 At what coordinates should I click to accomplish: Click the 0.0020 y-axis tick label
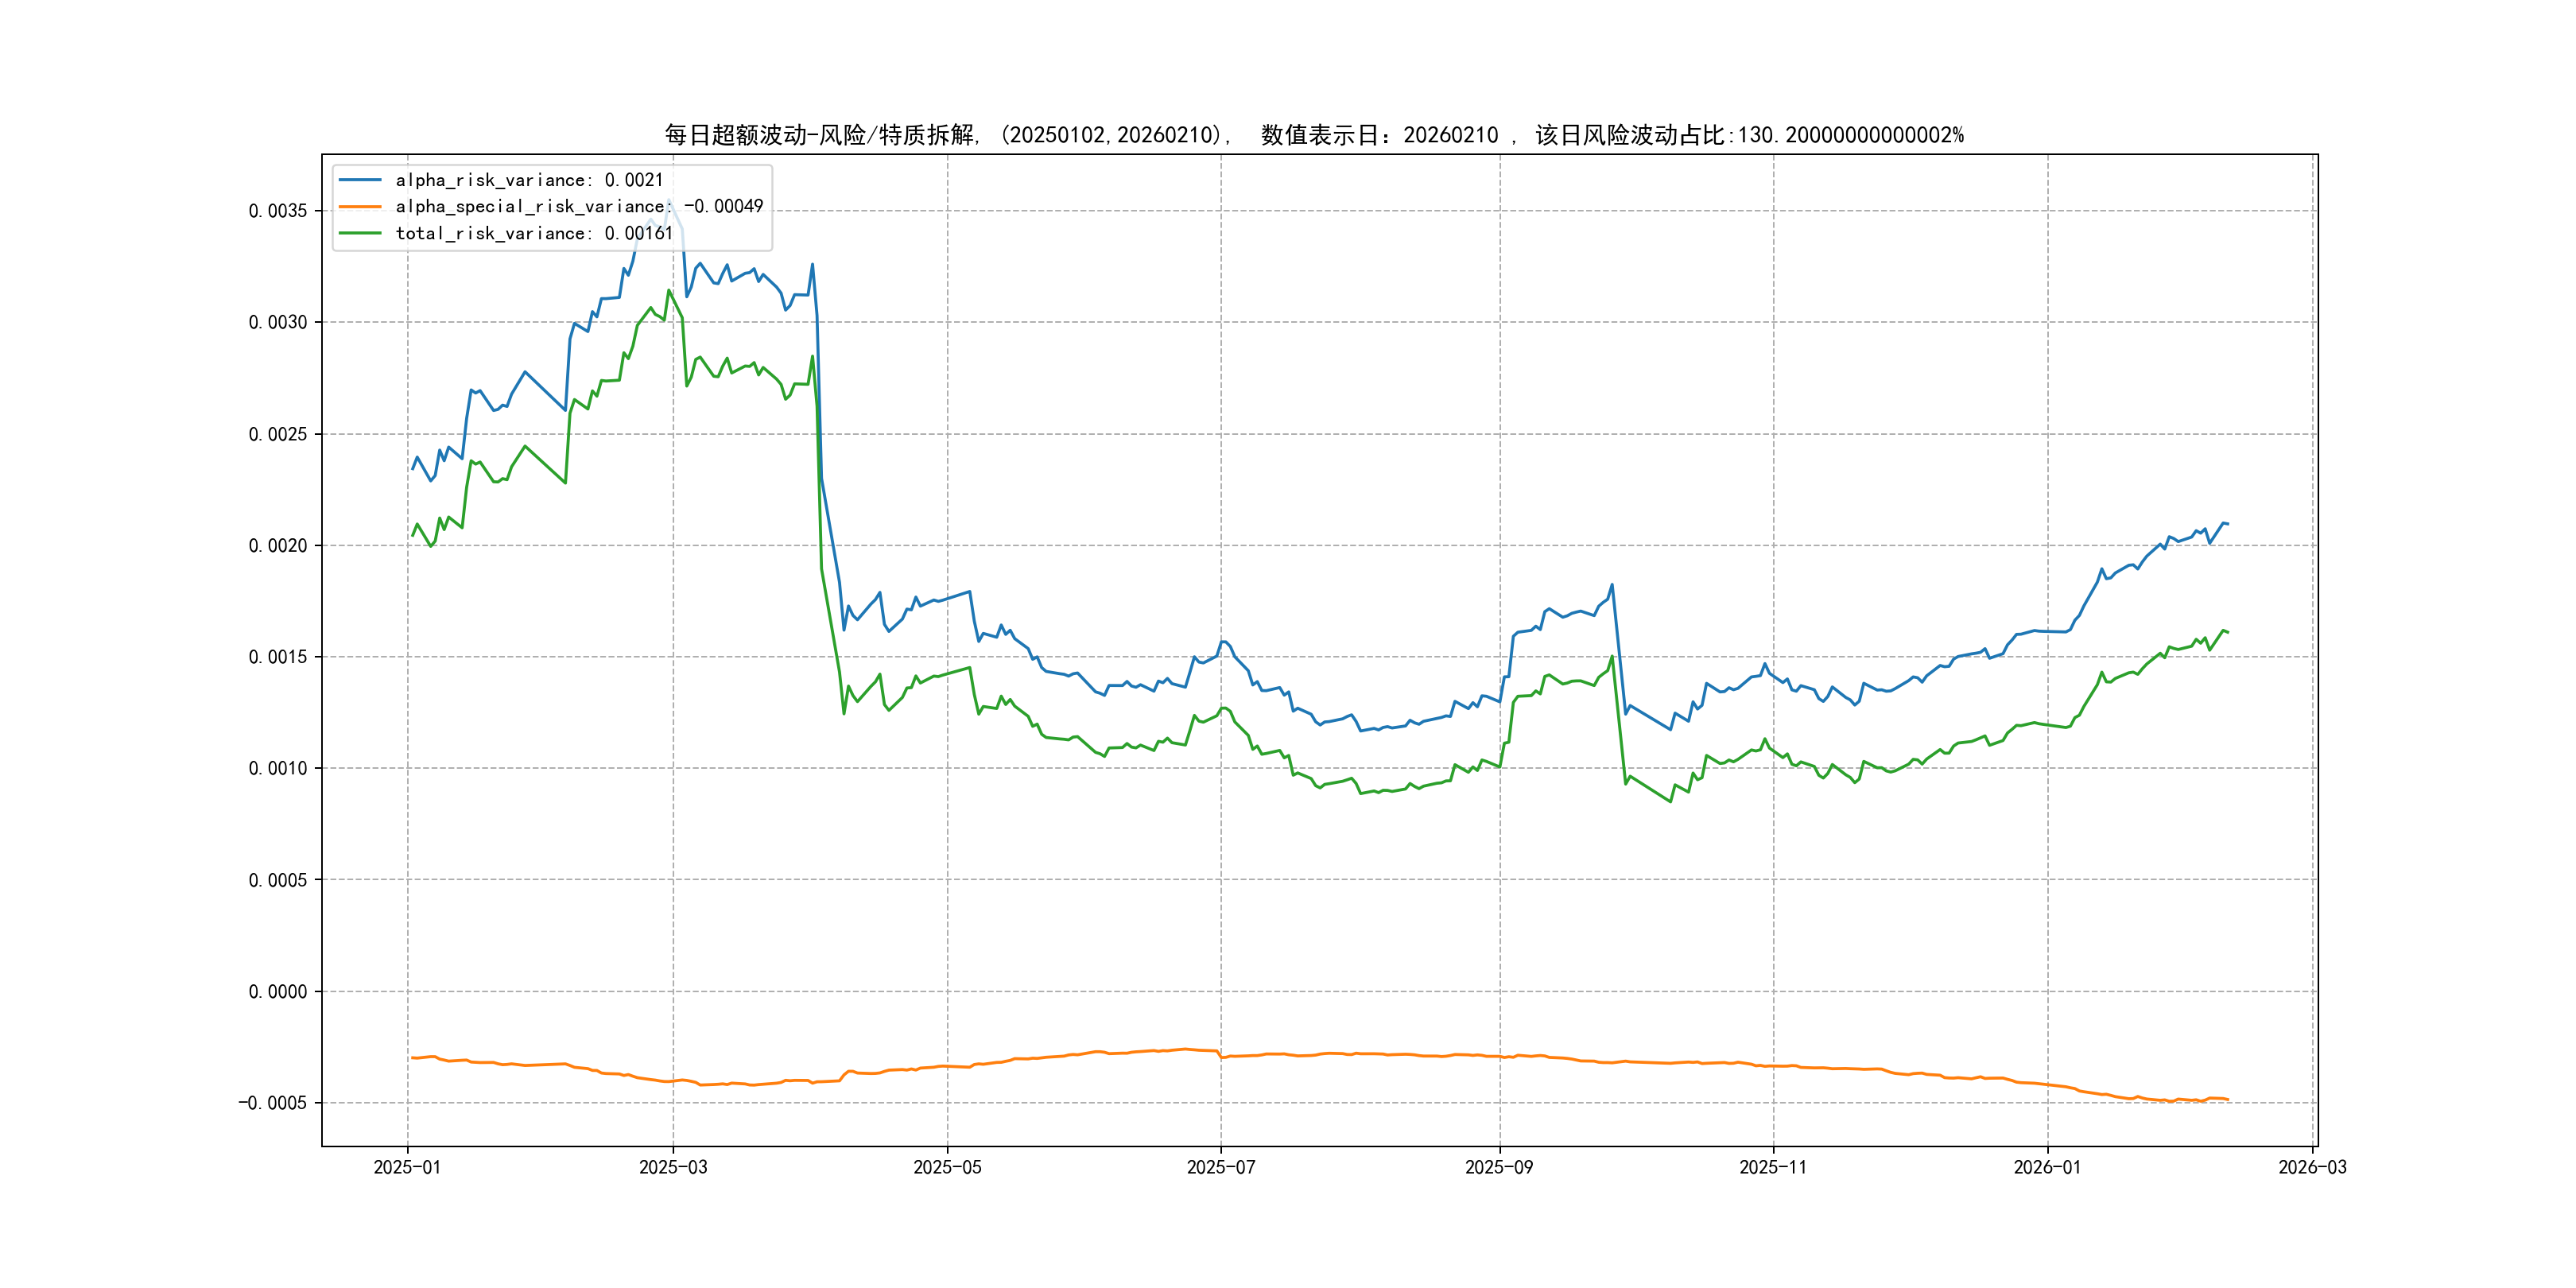point(278,545)
